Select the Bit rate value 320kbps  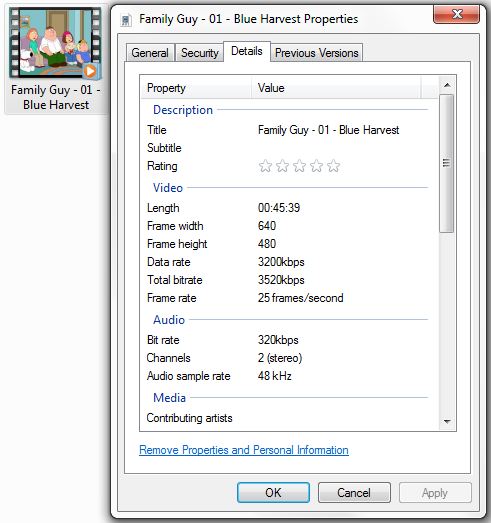click(278, 340)
